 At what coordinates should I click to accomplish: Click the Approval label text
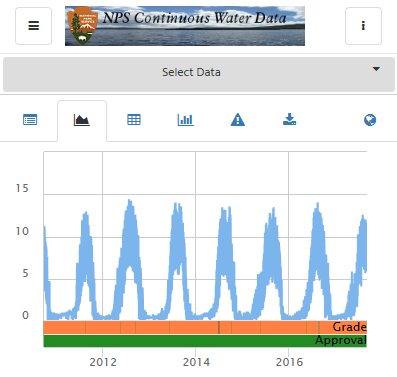[x=341, y=341]
